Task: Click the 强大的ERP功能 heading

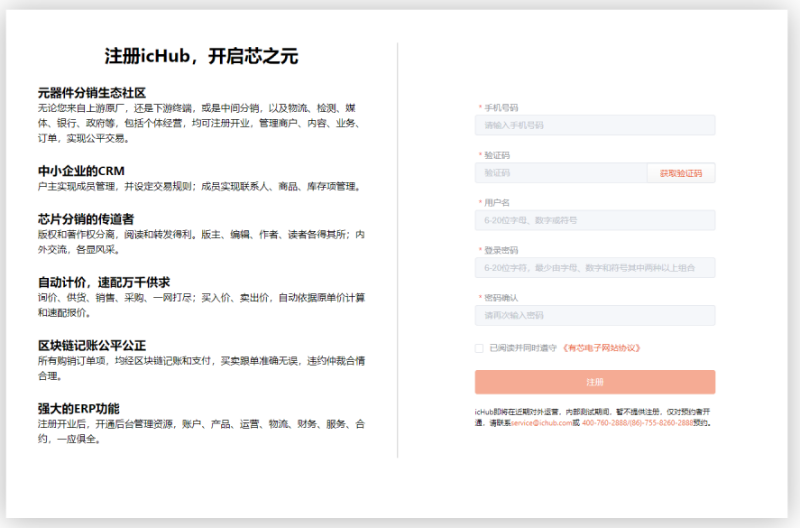Action: point(79,408)
